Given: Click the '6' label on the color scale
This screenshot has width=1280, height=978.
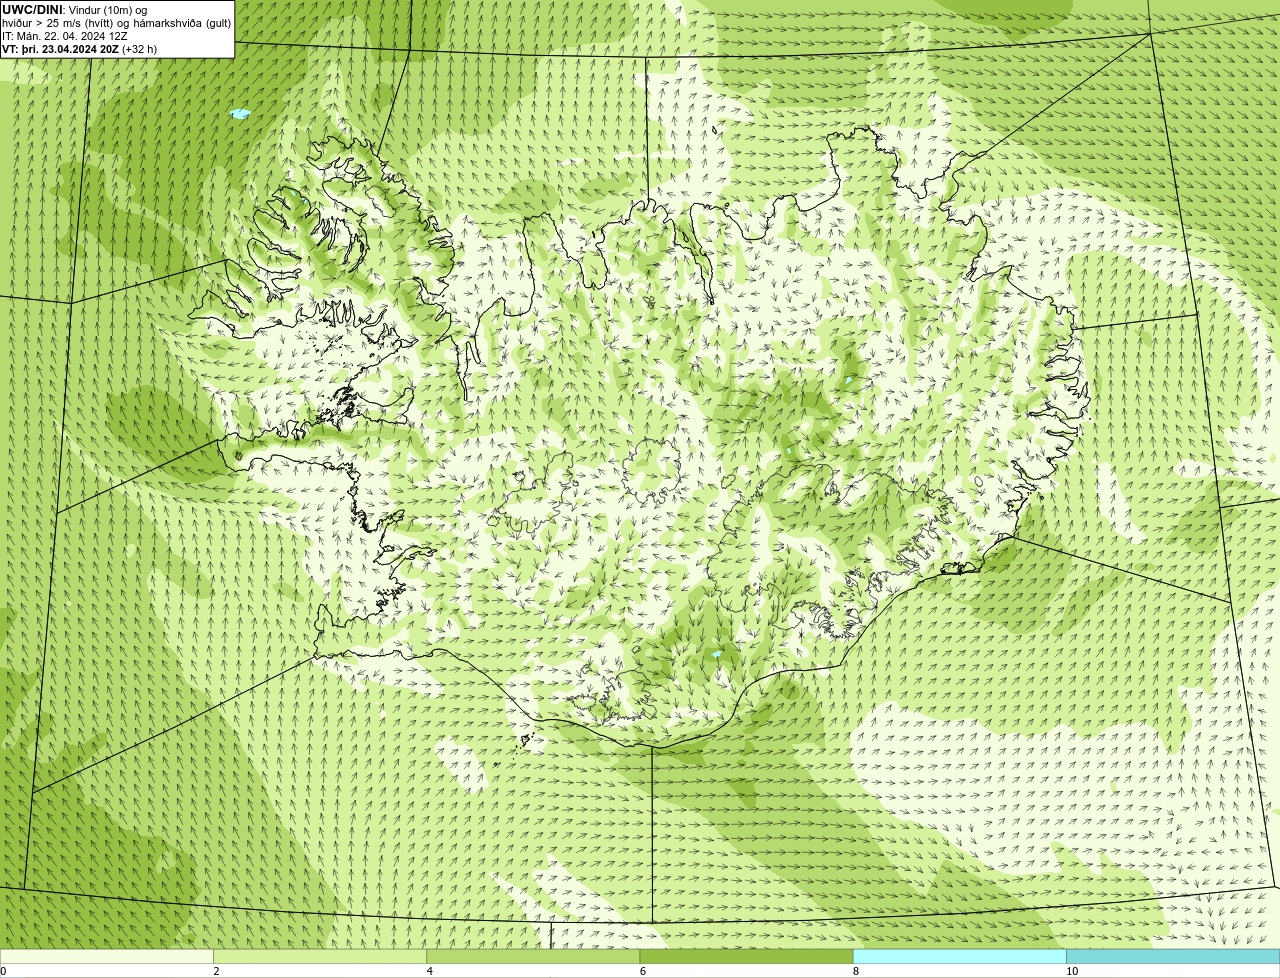Looking at the screenshot, I should point(643,971).
